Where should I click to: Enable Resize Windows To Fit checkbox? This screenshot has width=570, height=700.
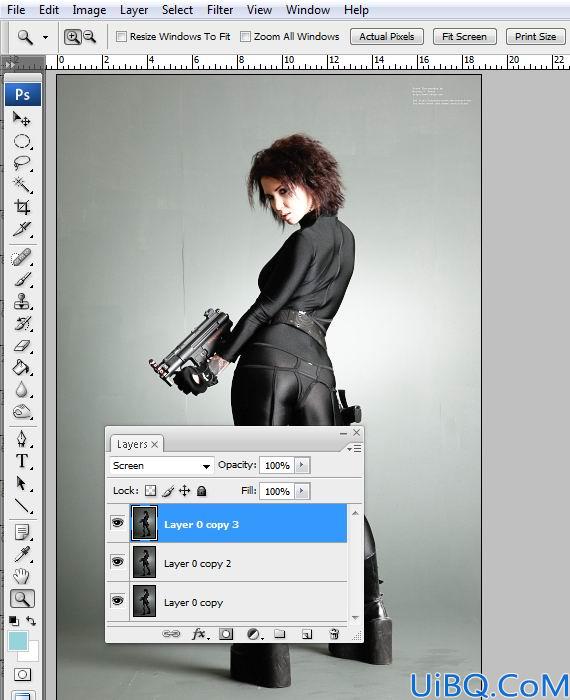click(x=121, y=37)
